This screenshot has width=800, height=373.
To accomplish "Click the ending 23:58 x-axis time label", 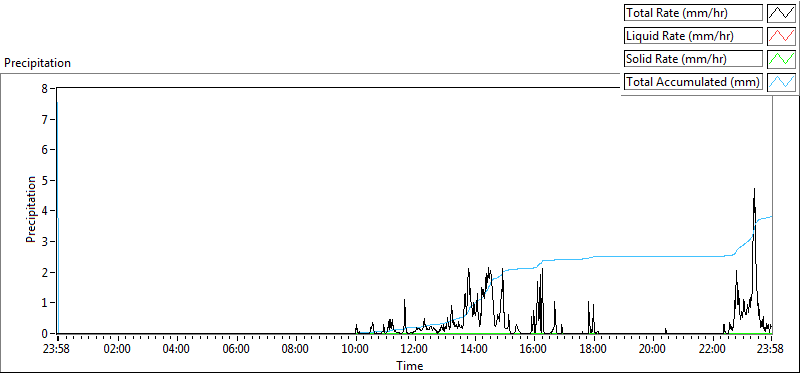I will tap(770, 350).
